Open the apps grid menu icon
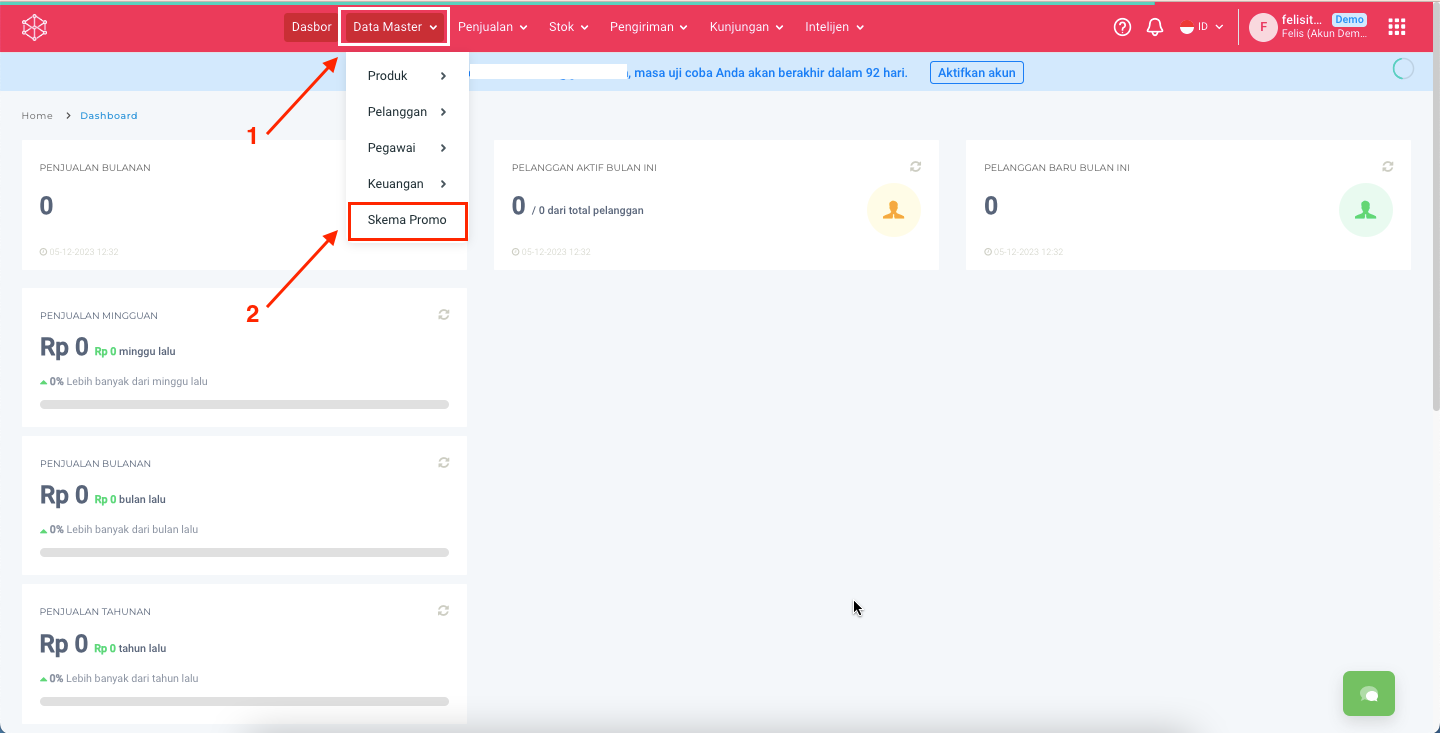The width and height of the screenshot is (1440, 733). point(1397,28)
